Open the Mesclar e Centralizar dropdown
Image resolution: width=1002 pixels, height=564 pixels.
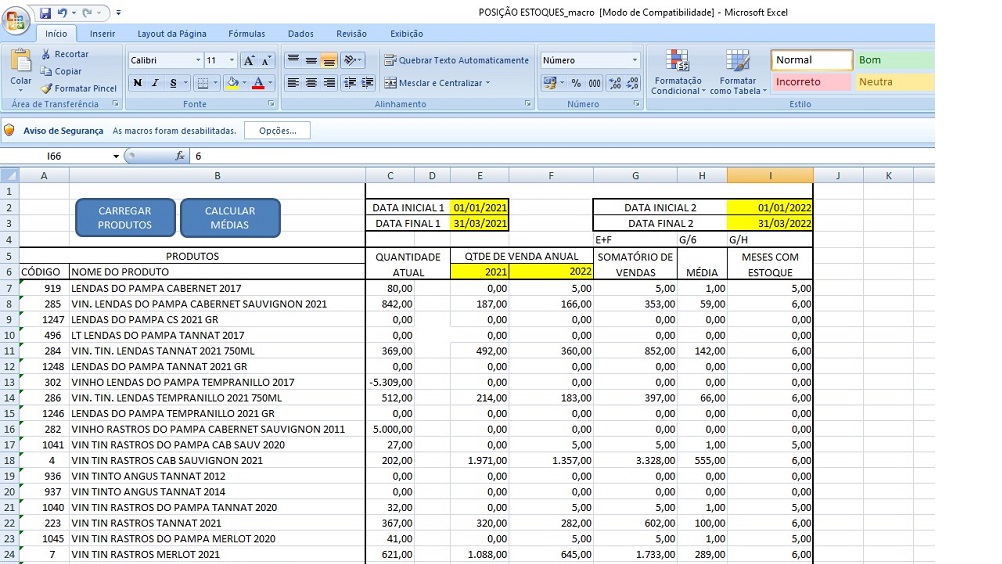click(x=487, y=83)
